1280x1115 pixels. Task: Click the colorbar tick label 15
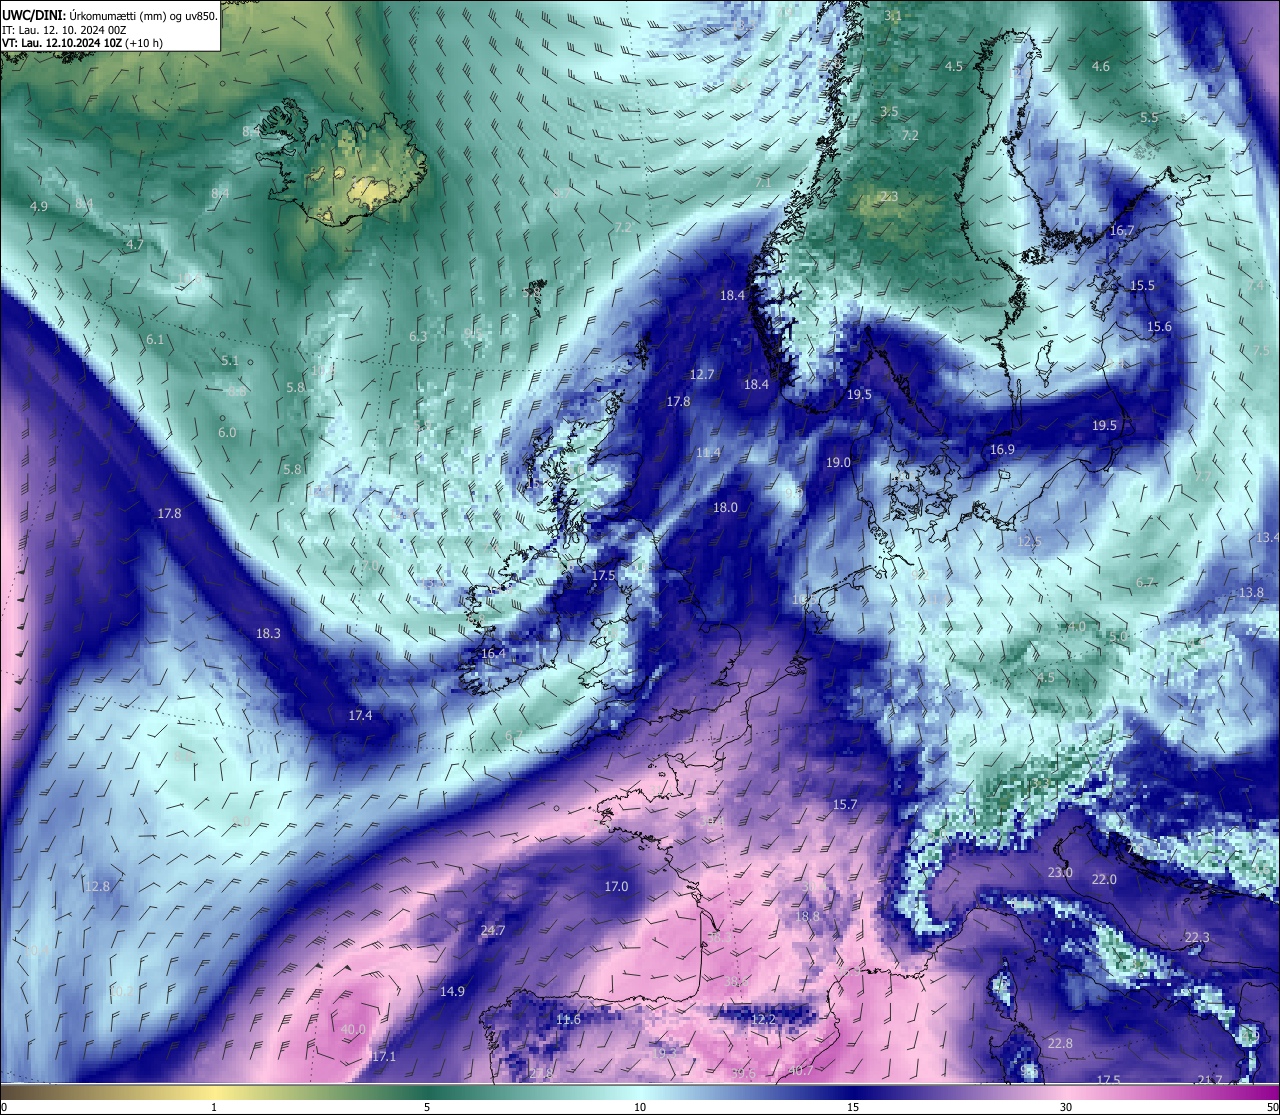pos(853,1107)
